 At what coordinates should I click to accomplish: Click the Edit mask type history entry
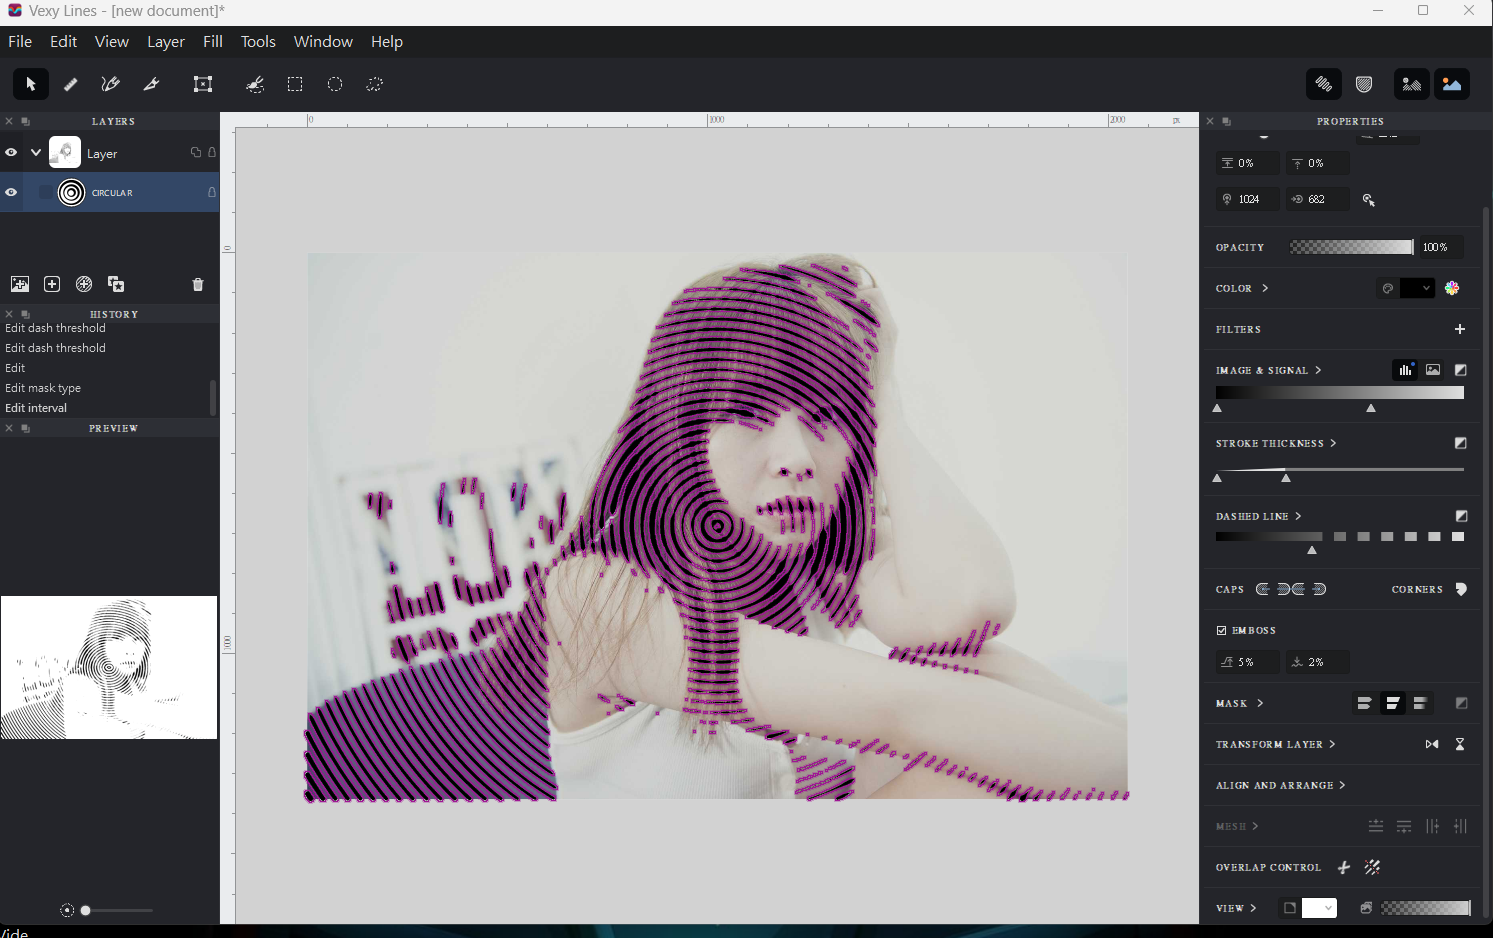(43, 388)
